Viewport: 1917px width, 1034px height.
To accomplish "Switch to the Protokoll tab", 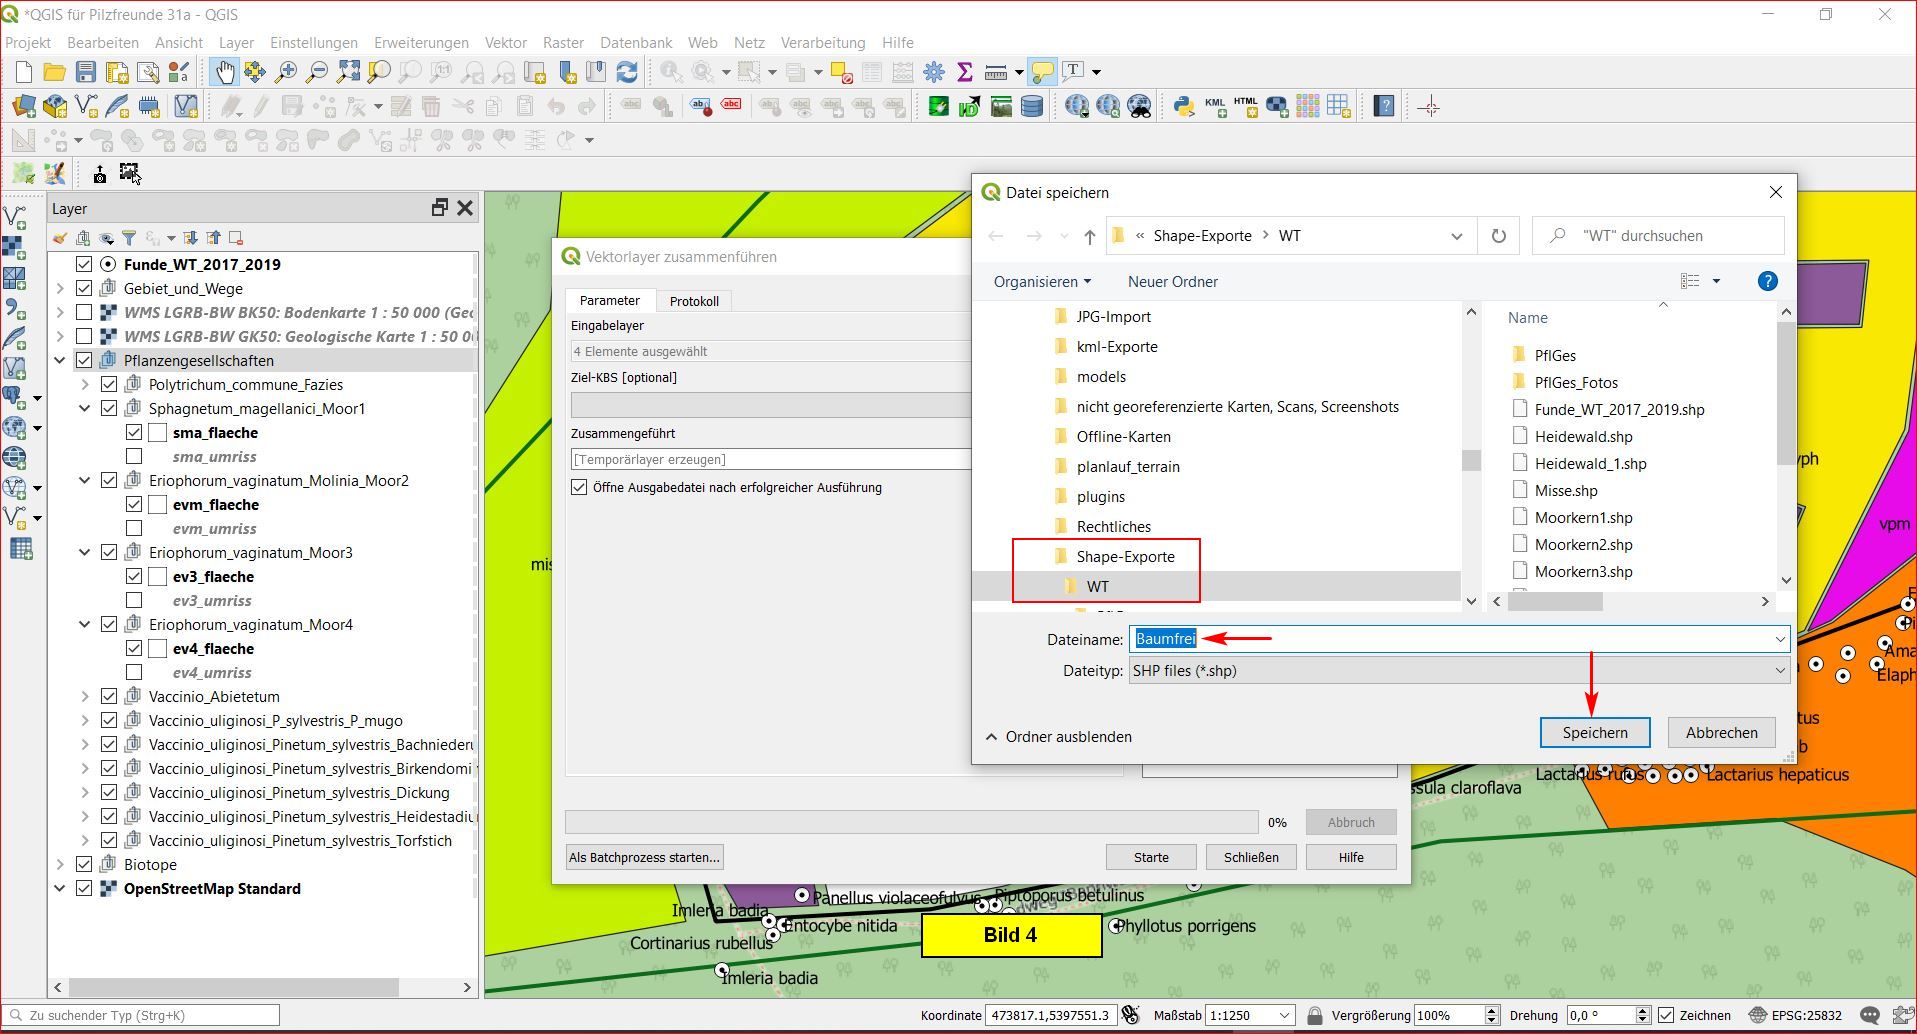I will pyautogui.click(x=694, y=301).
